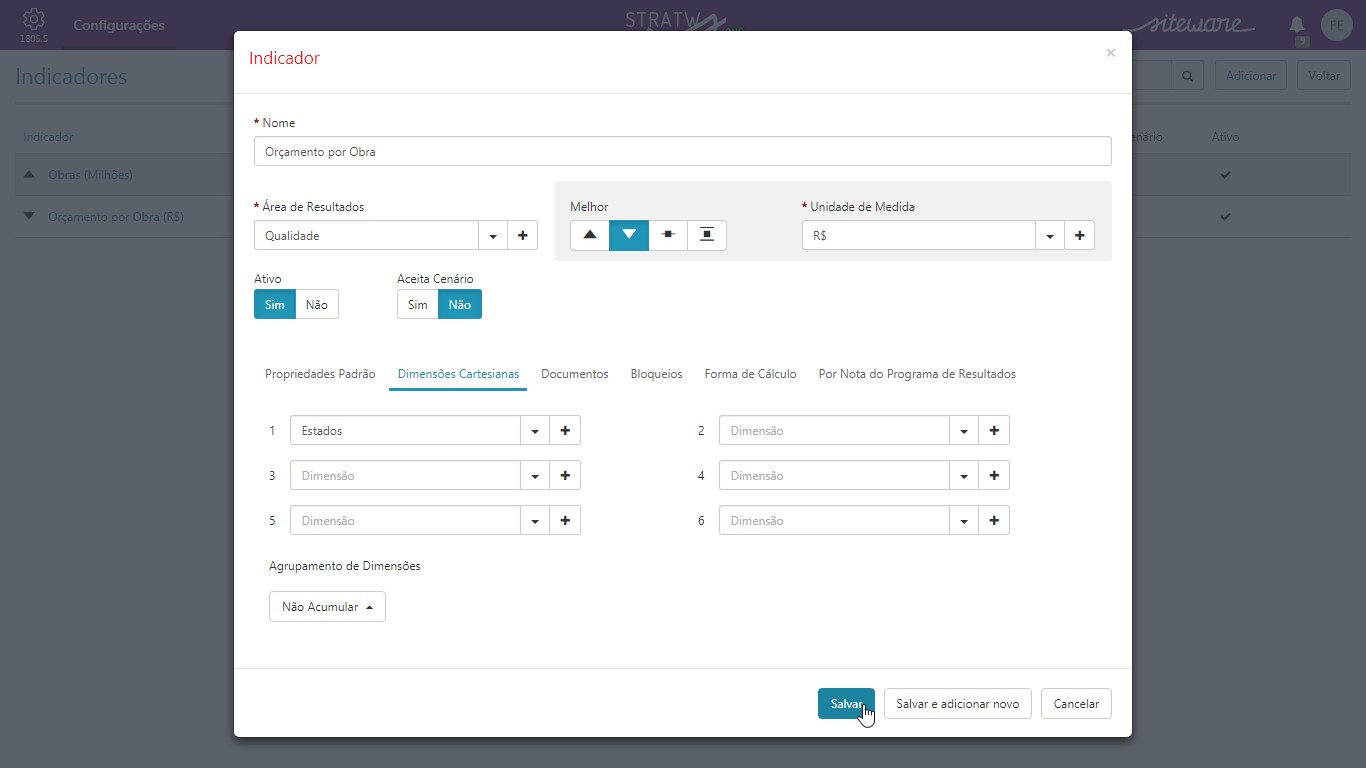Add a new Área de Resultados with plus
This screenshot has width=1366, height=768.
point(522,236)
